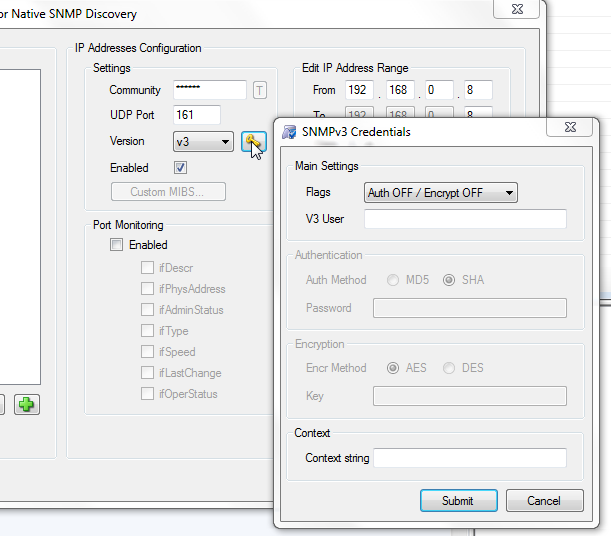The image size is (611, 536).
Task: Enable Port Monitoring checkbox
Action: coord(116,245)
